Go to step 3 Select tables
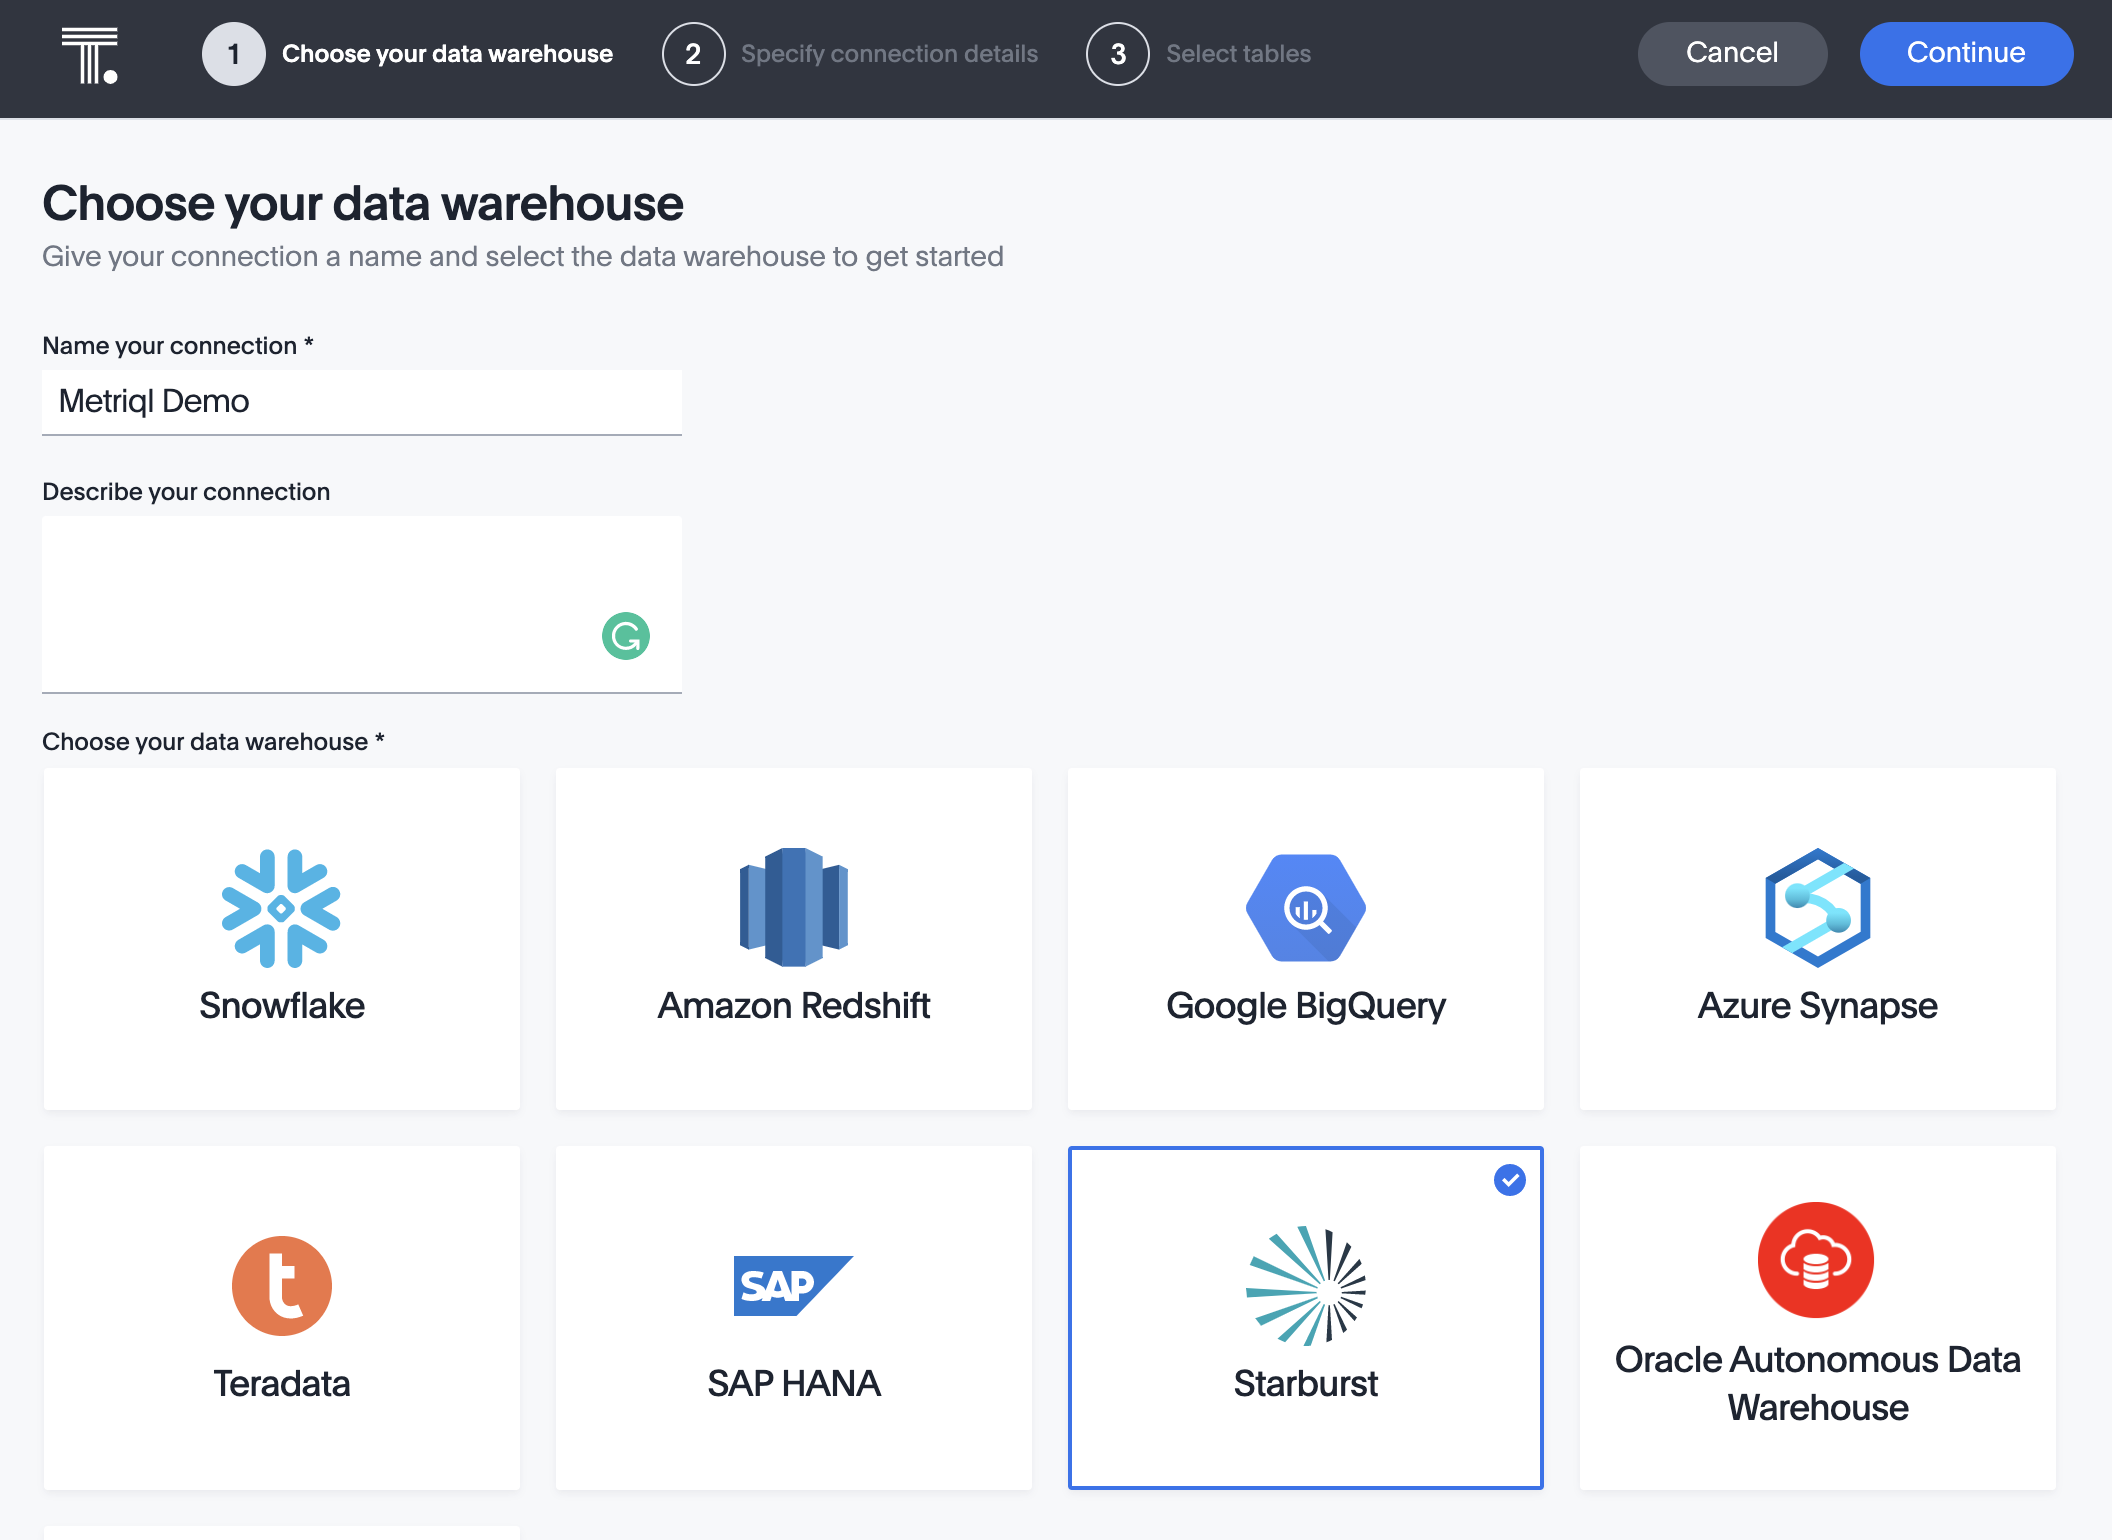This screenshot has height=1540, width=2112. [1117, 54]
